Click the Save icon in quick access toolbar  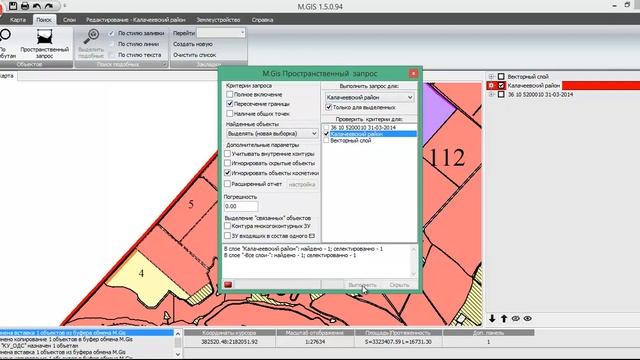13,6
